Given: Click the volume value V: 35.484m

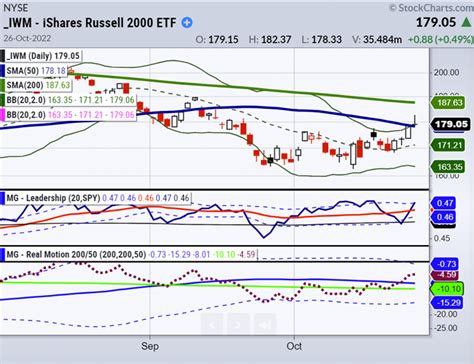Looking at the screenshot, I should click(377, 40).
